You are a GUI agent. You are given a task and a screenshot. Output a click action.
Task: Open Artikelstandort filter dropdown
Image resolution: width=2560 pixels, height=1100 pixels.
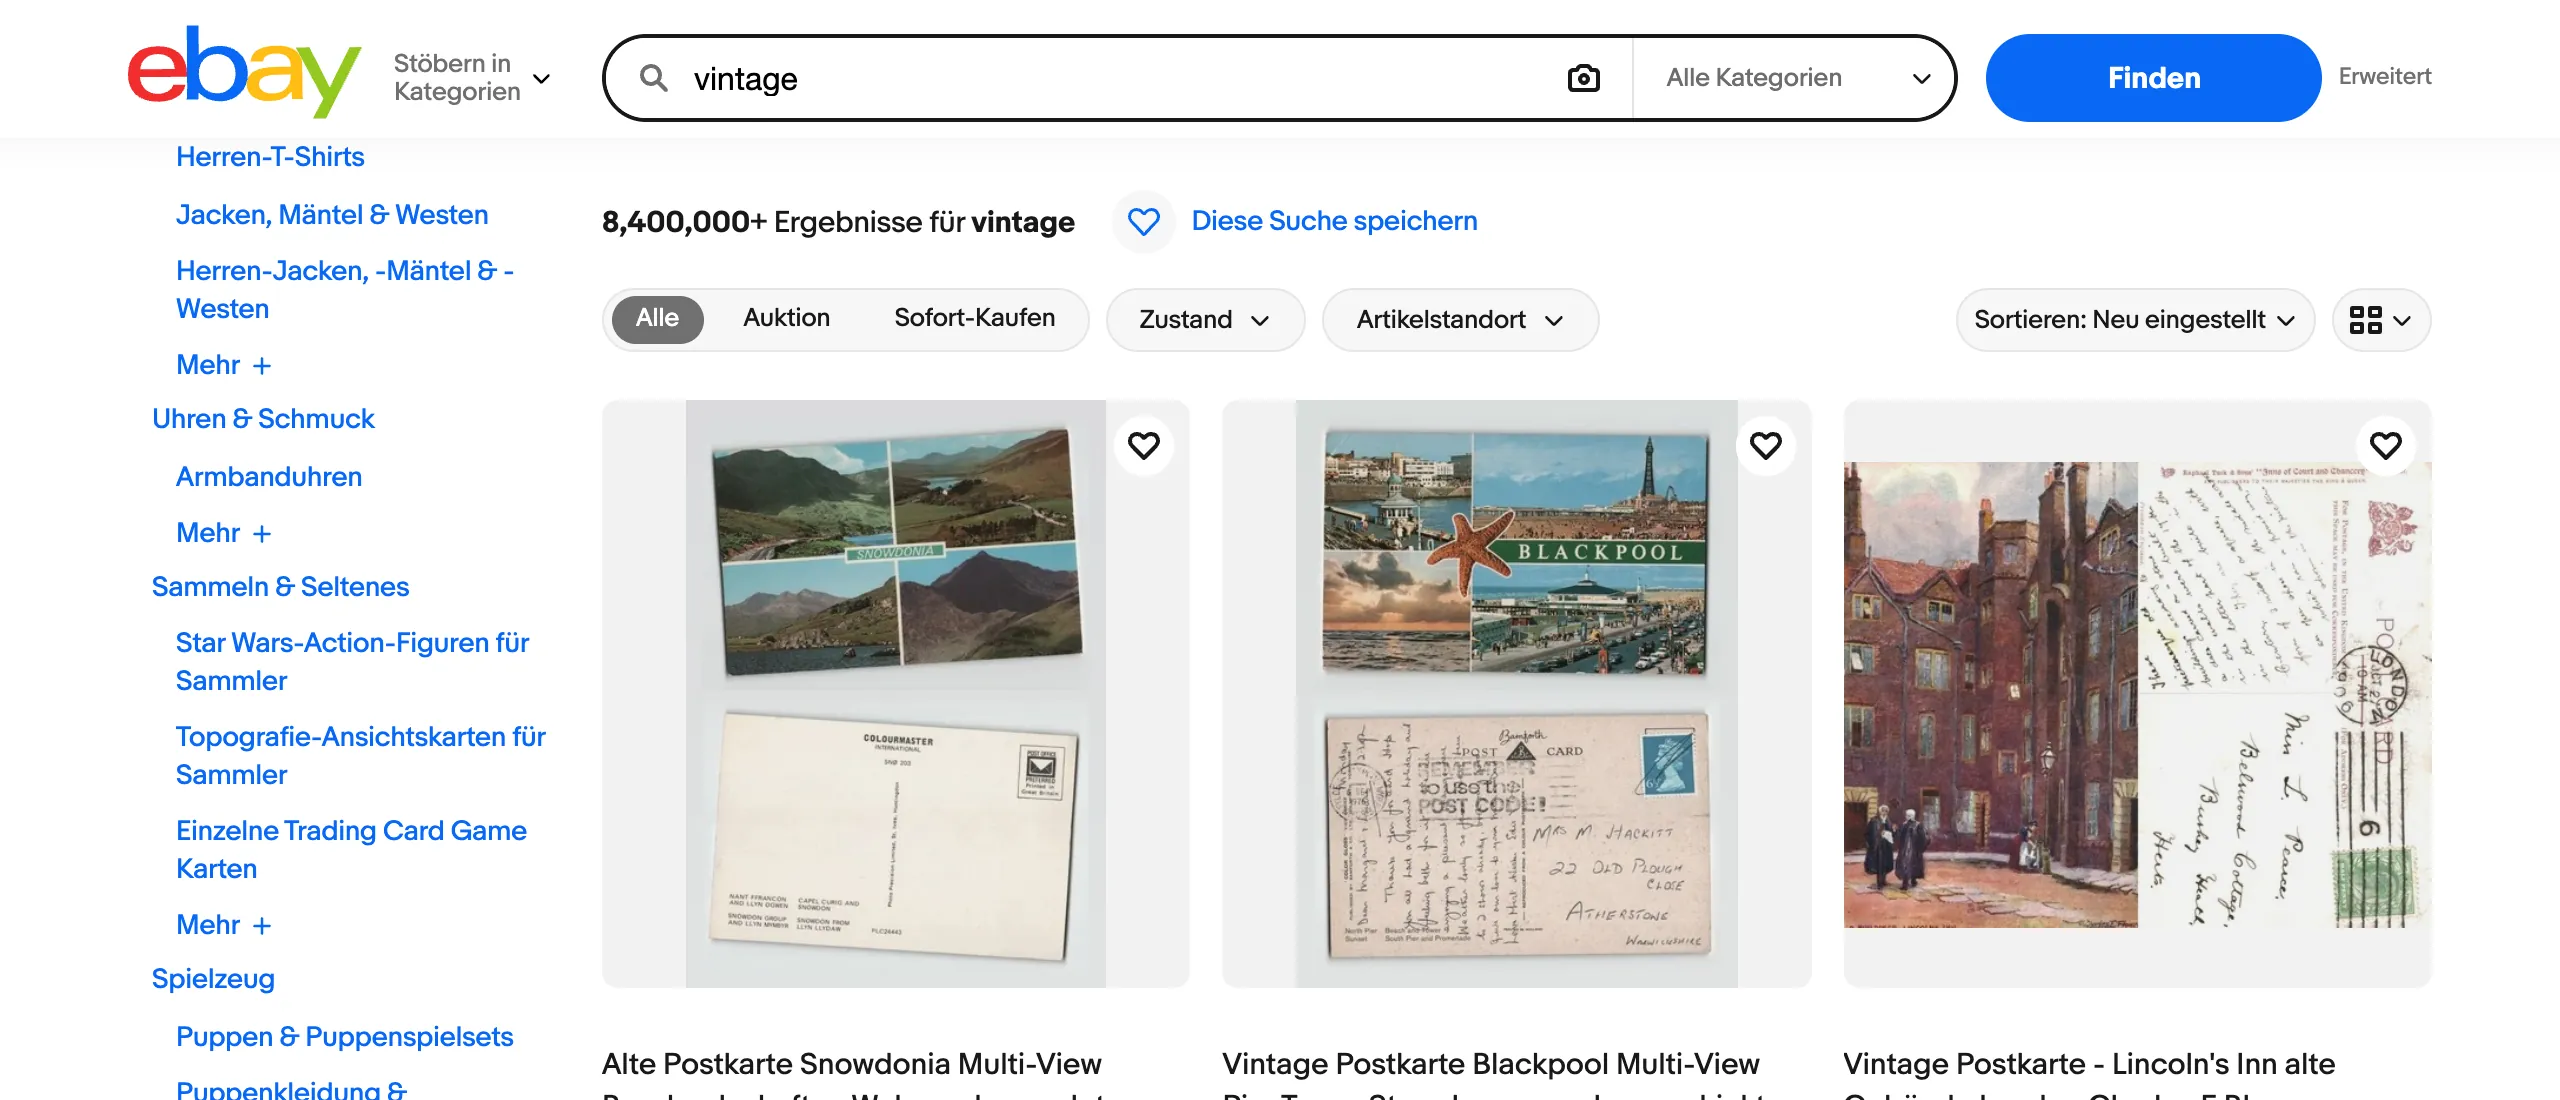(x=1460, y=320)
